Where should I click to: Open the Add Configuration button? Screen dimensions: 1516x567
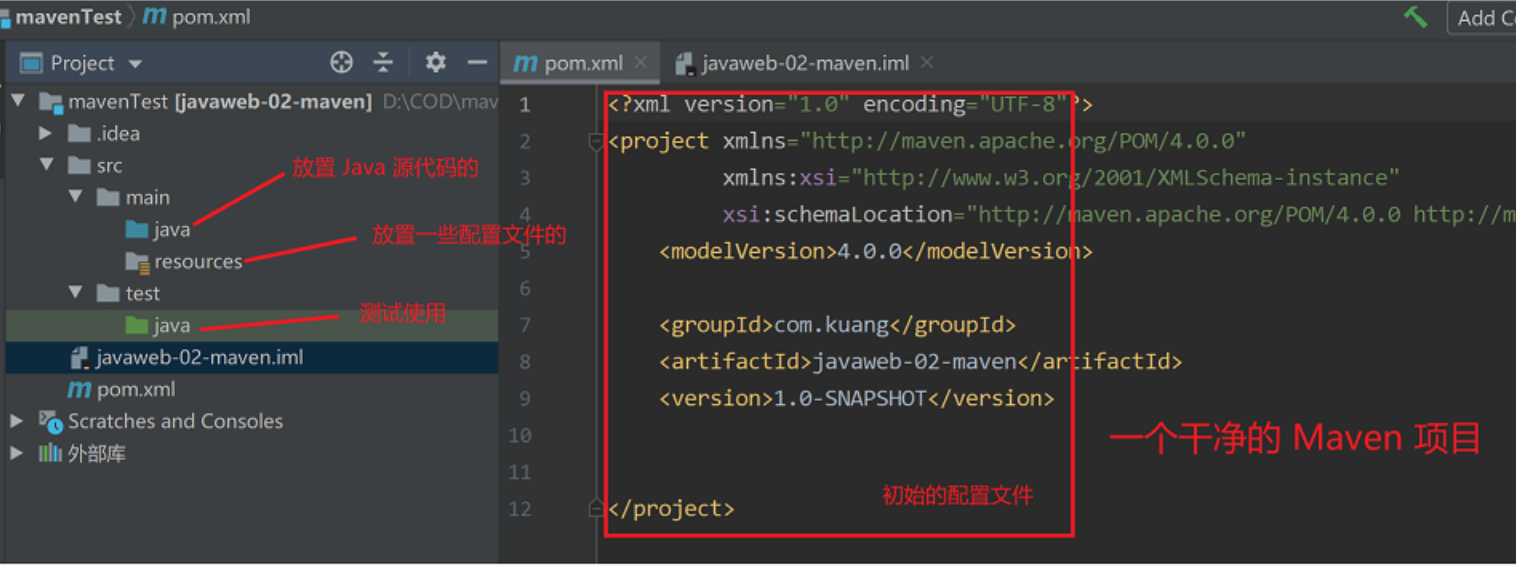1482,17
